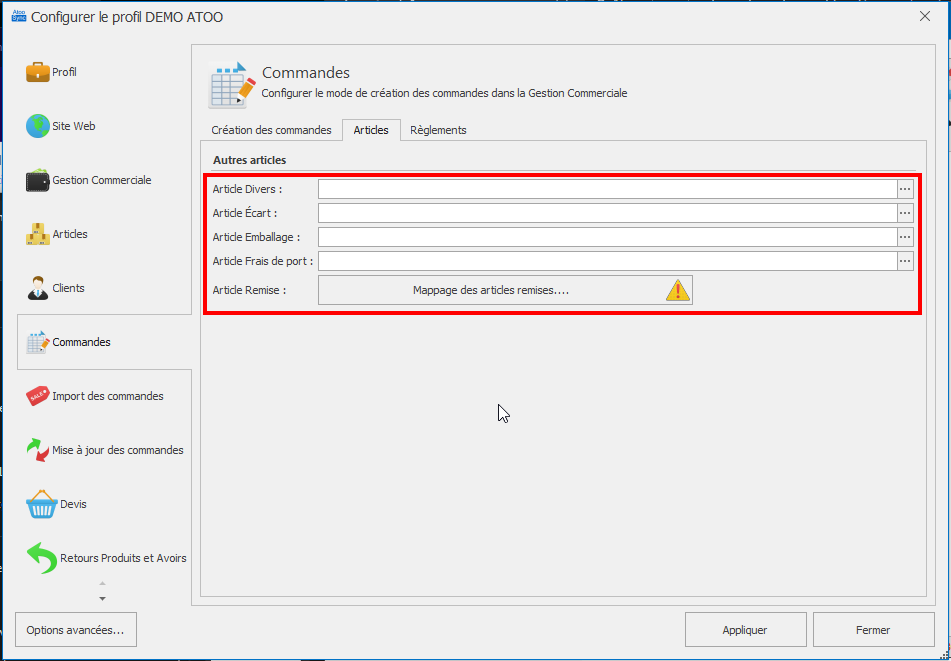Switch to Création des commandes tab
This screenshot has width=951, height=661.
pyautogui.click(x=271, y=130)
